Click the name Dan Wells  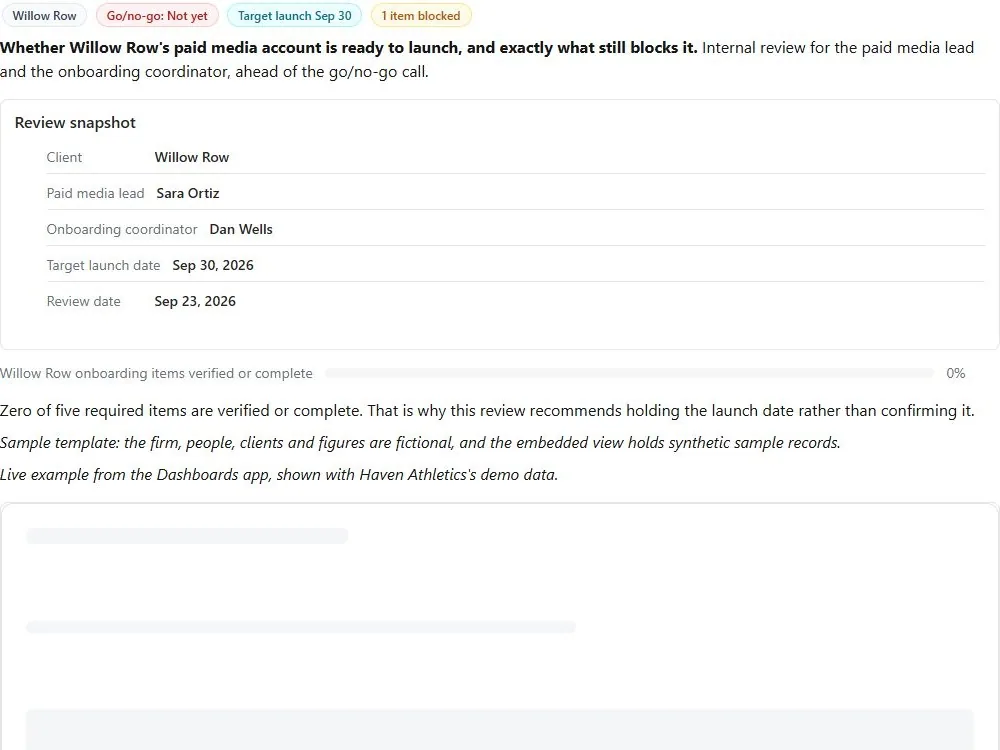tap(241, 230)
